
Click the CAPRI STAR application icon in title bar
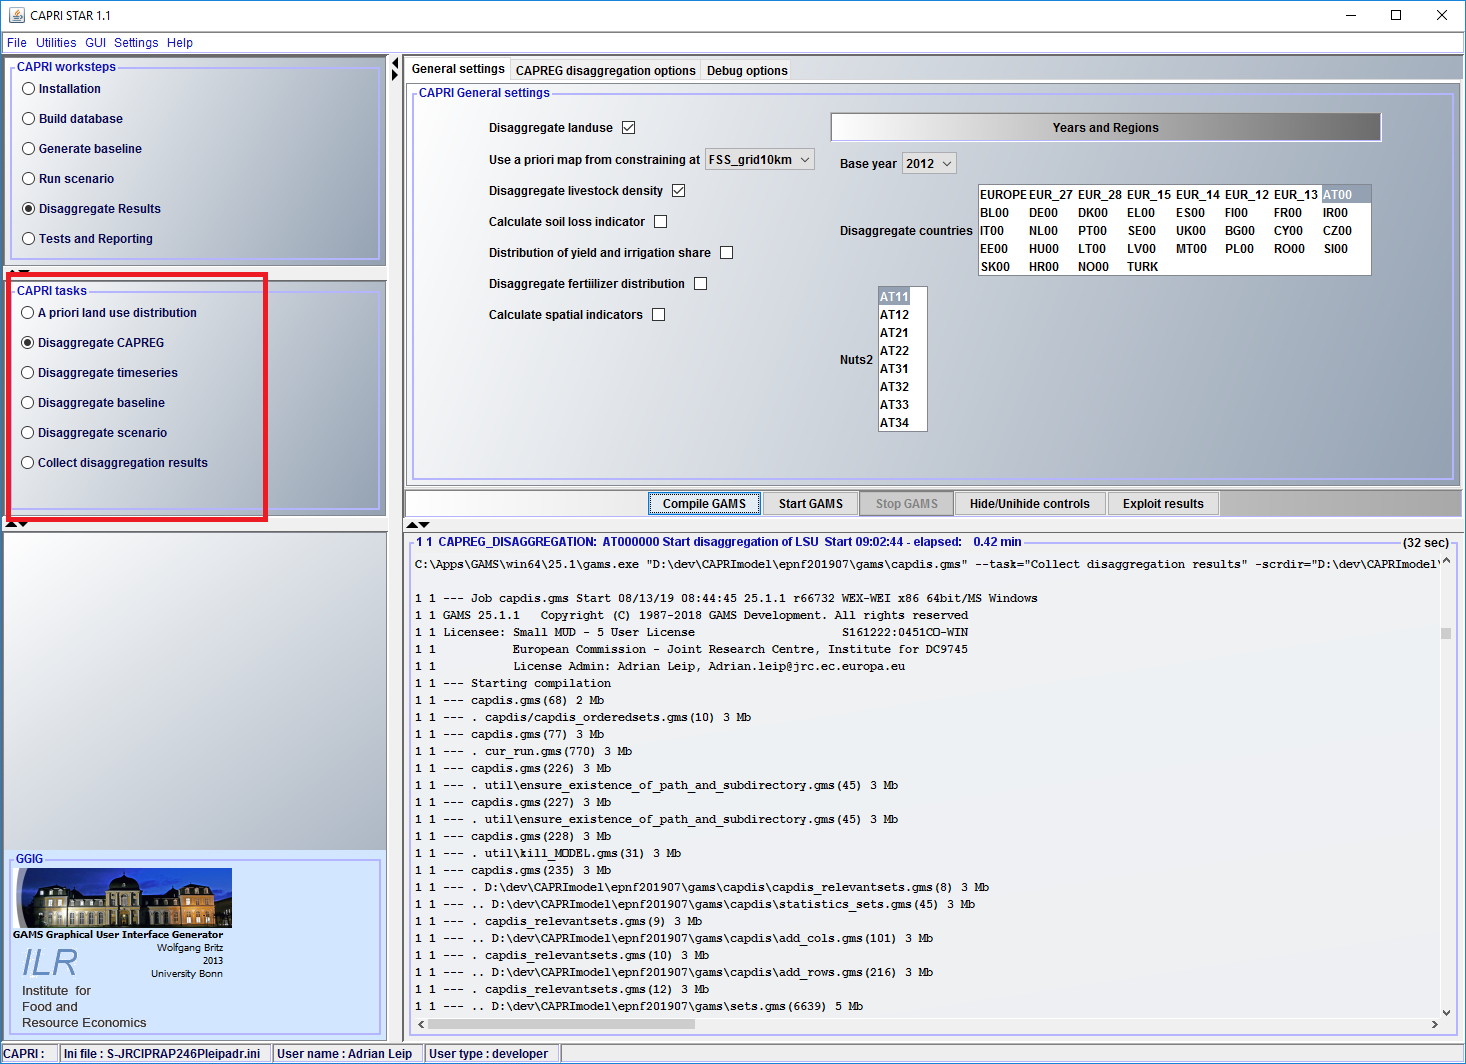[16, 15]
